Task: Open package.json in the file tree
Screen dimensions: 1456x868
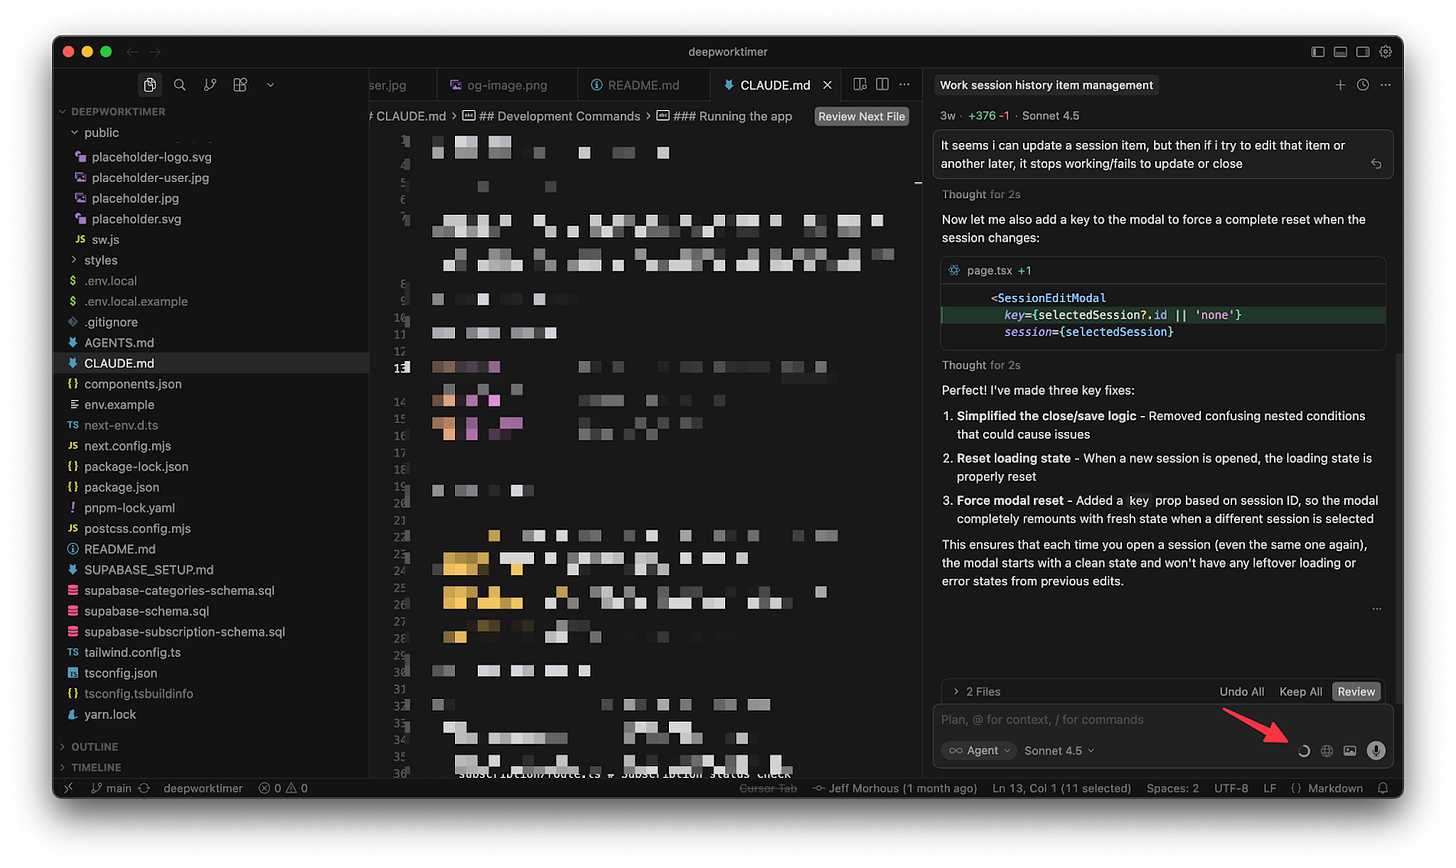Action: [x=121, y=487]
